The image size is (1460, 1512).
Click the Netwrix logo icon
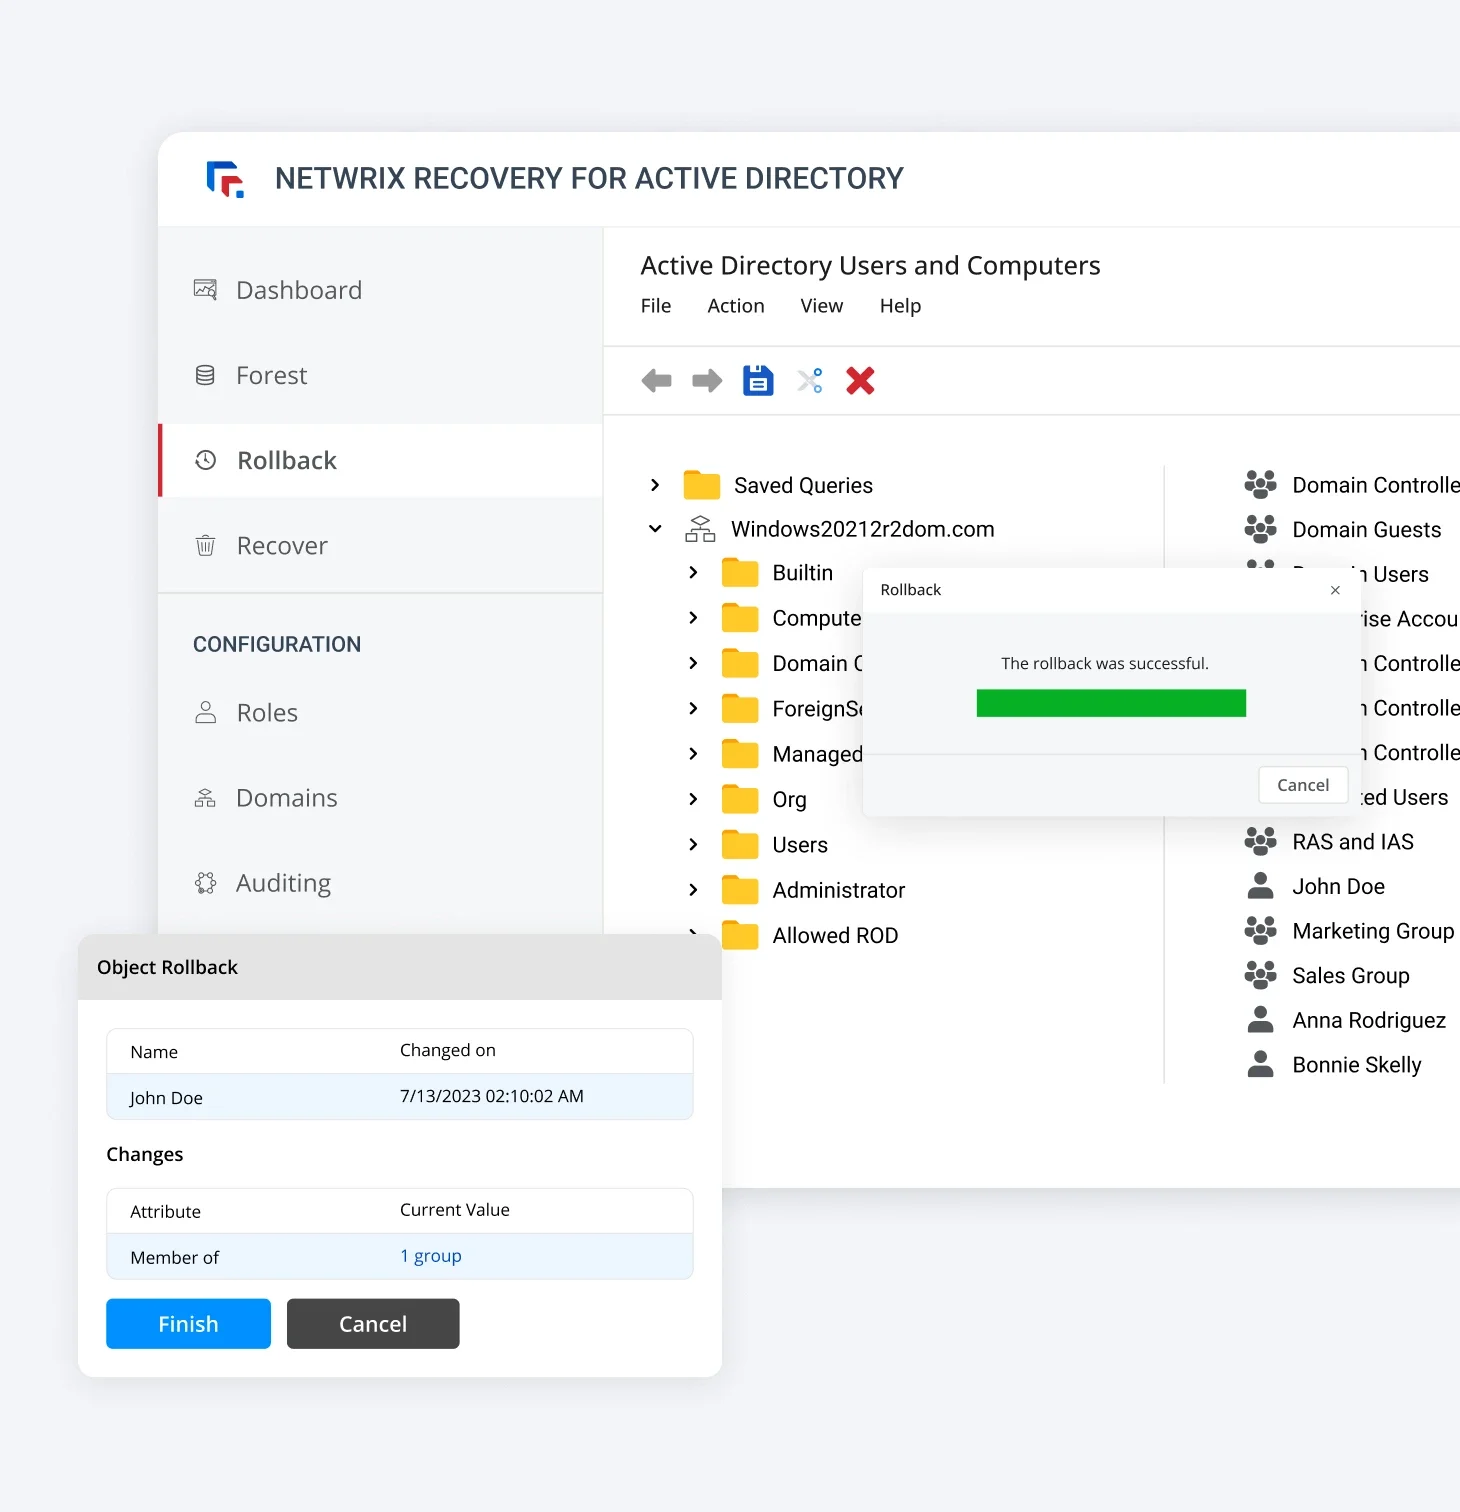point(225,179)
